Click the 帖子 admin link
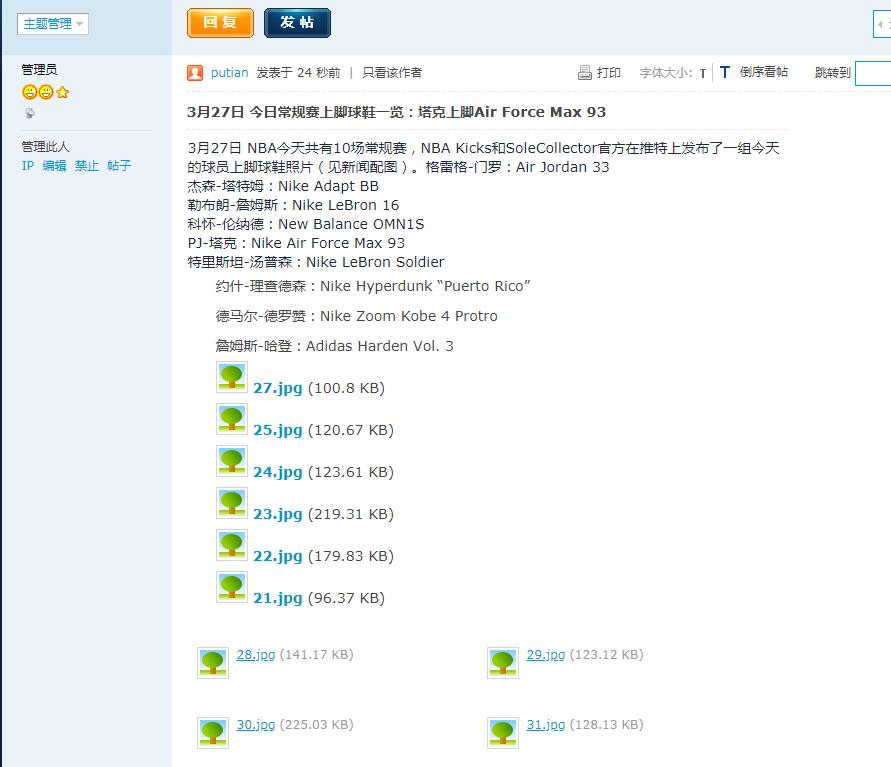 tap(119, 165)
